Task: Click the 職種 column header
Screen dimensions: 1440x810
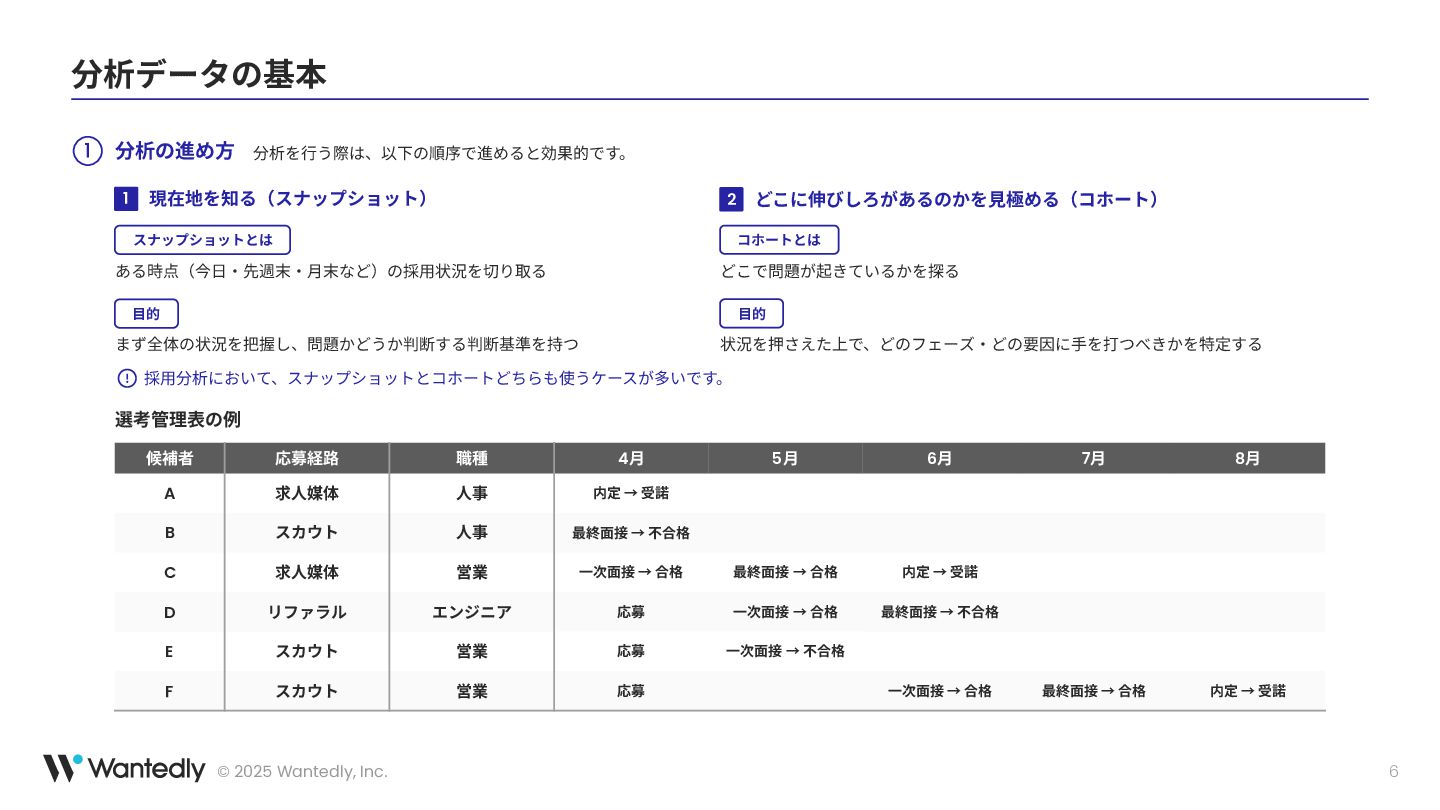Action: pos(472,458)
